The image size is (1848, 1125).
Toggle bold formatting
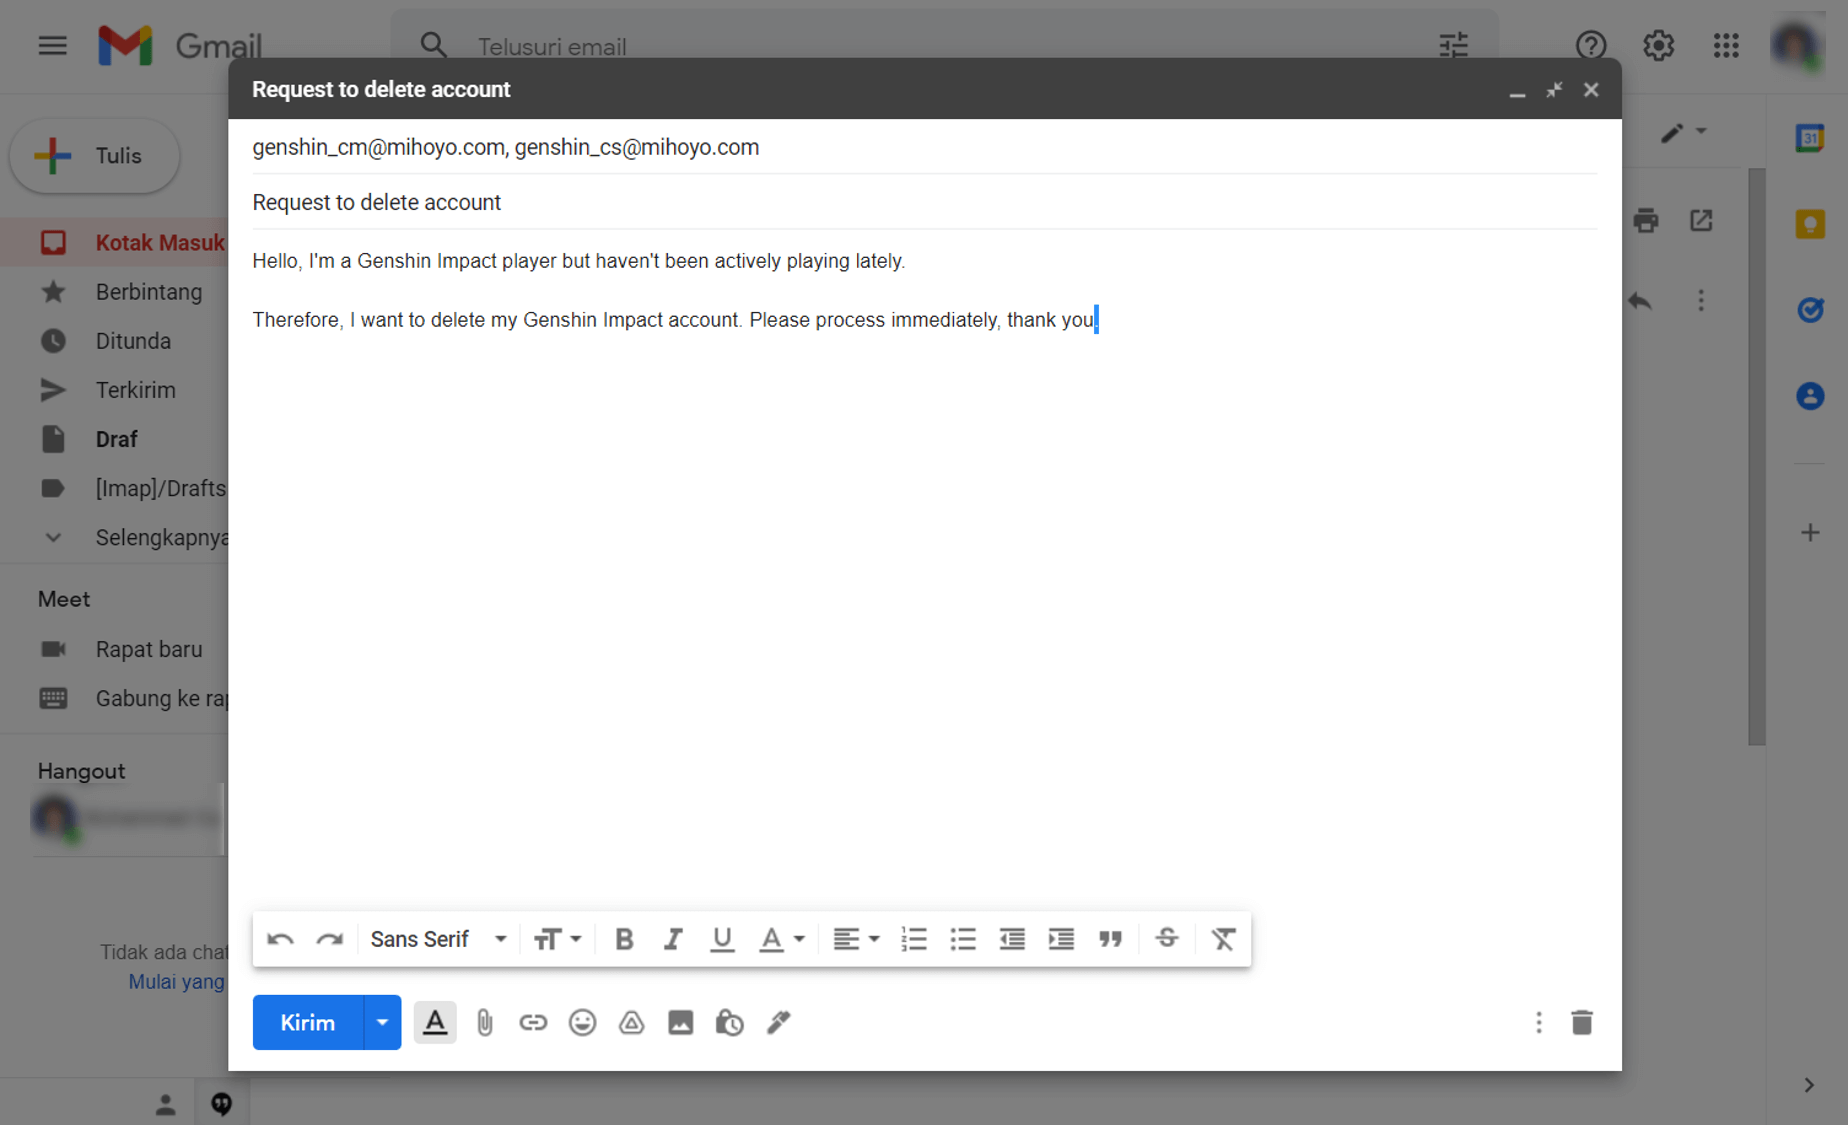coord(624,939)
